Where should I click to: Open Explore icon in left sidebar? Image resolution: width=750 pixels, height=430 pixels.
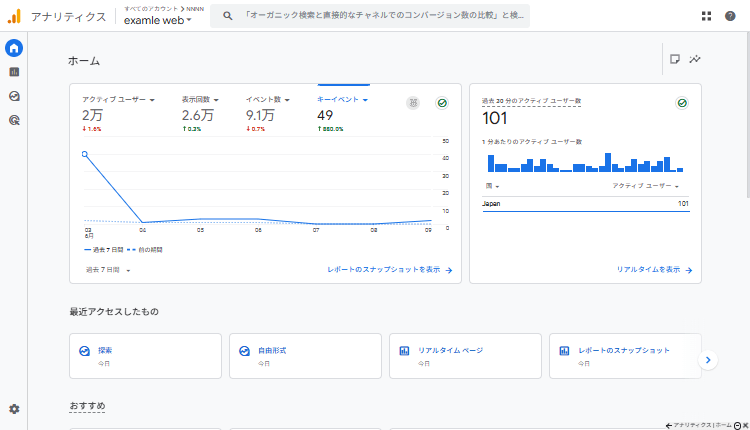(14, 96)
